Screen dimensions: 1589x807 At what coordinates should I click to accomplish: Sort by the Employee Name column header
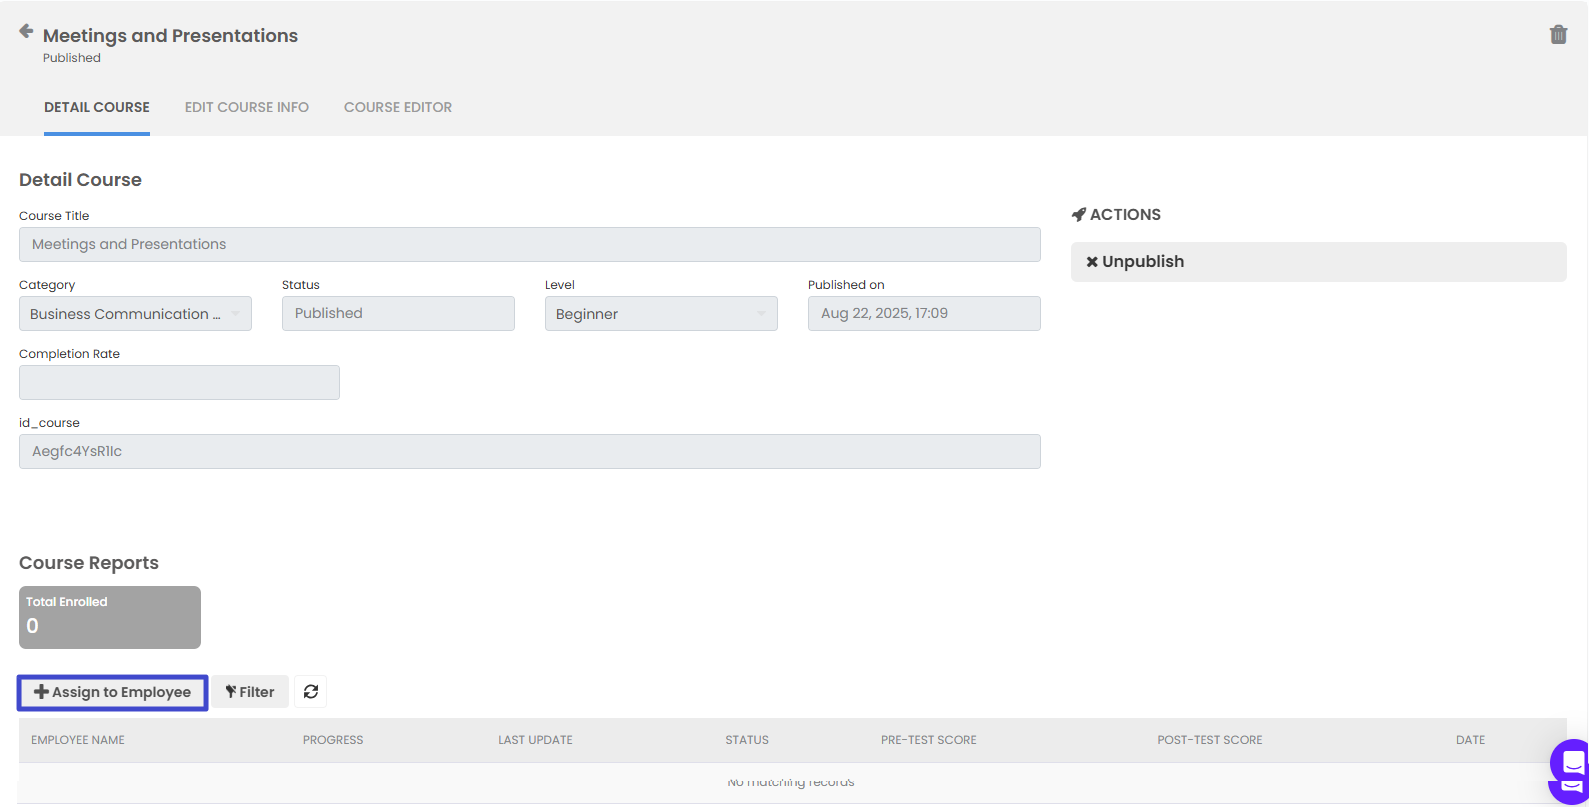coord(78,740)
